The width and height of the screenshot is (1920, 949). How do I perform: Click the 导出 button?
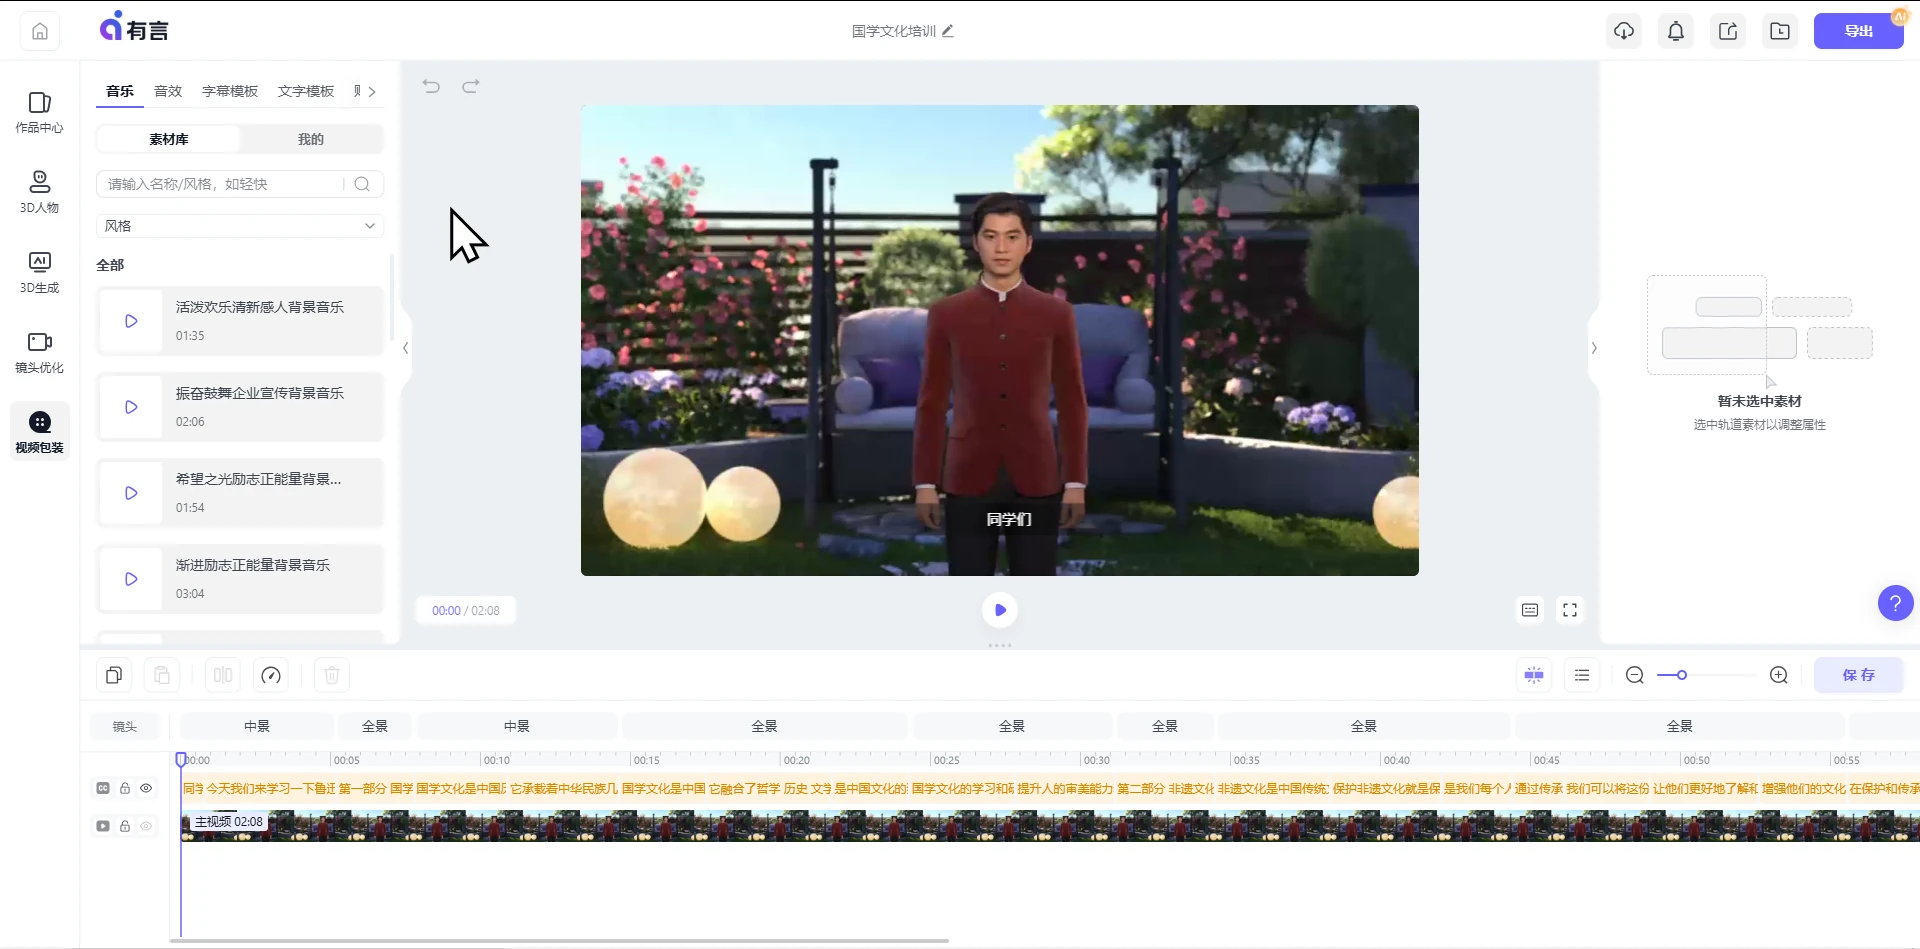tap(1859, 31)
